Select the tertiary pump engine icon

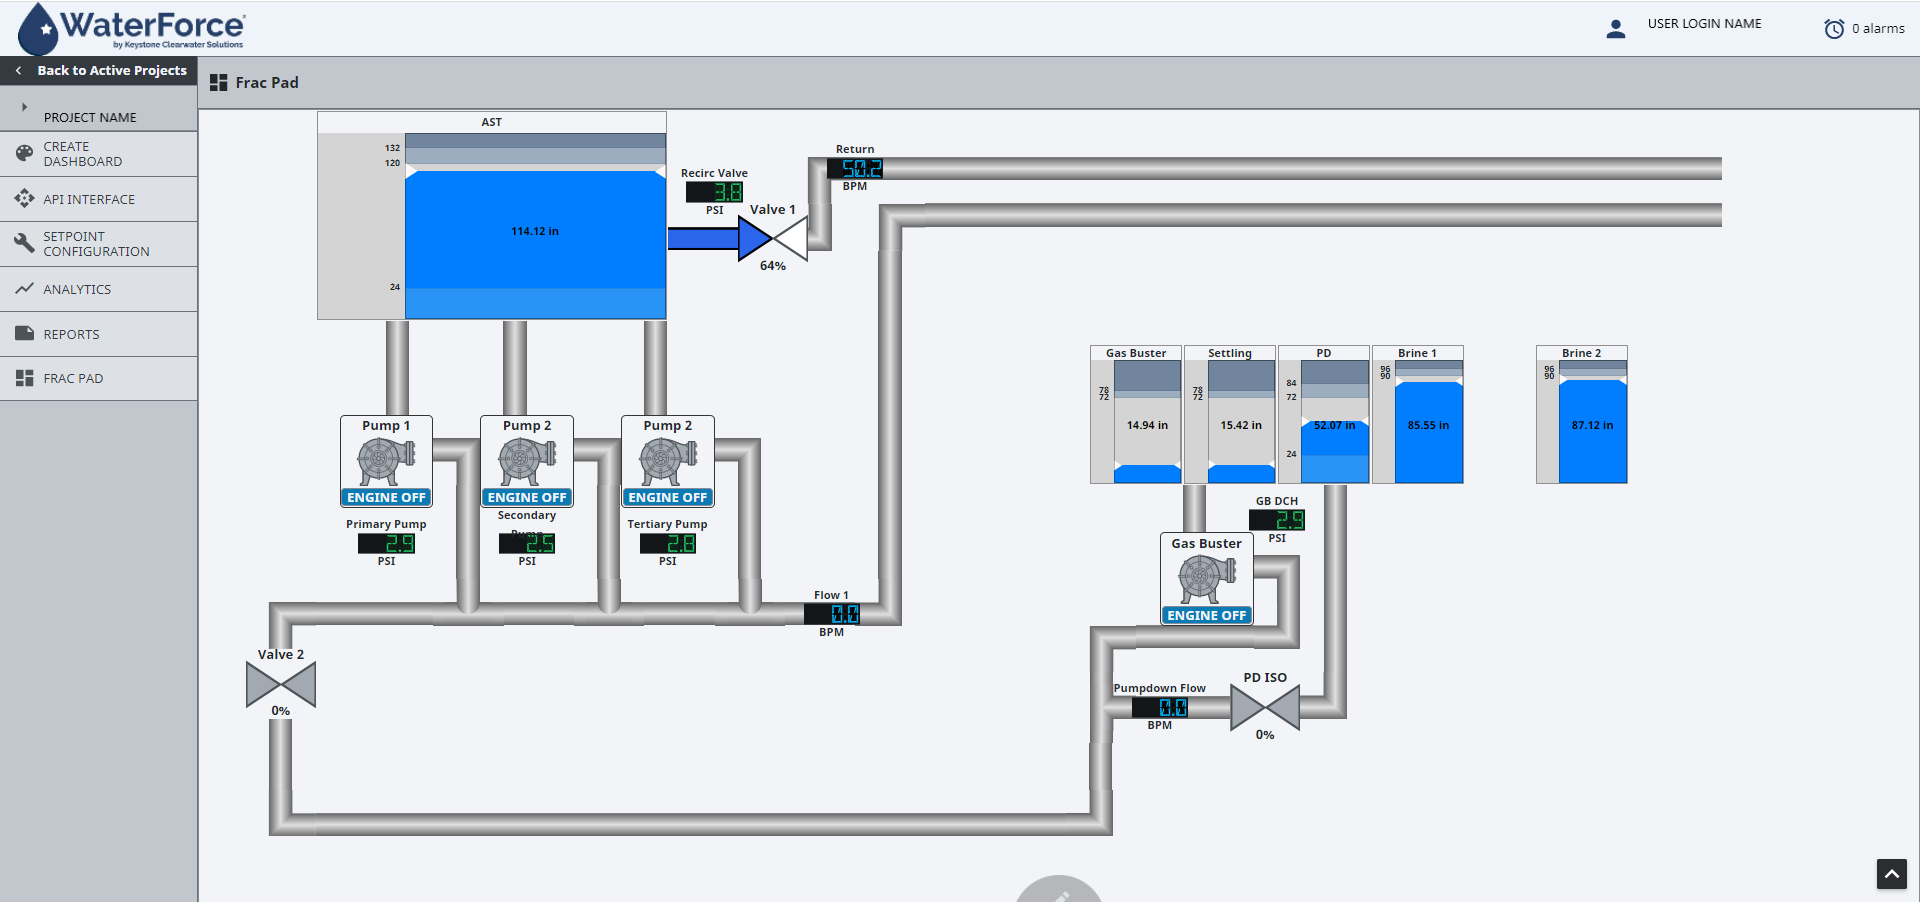coord(668,461)
